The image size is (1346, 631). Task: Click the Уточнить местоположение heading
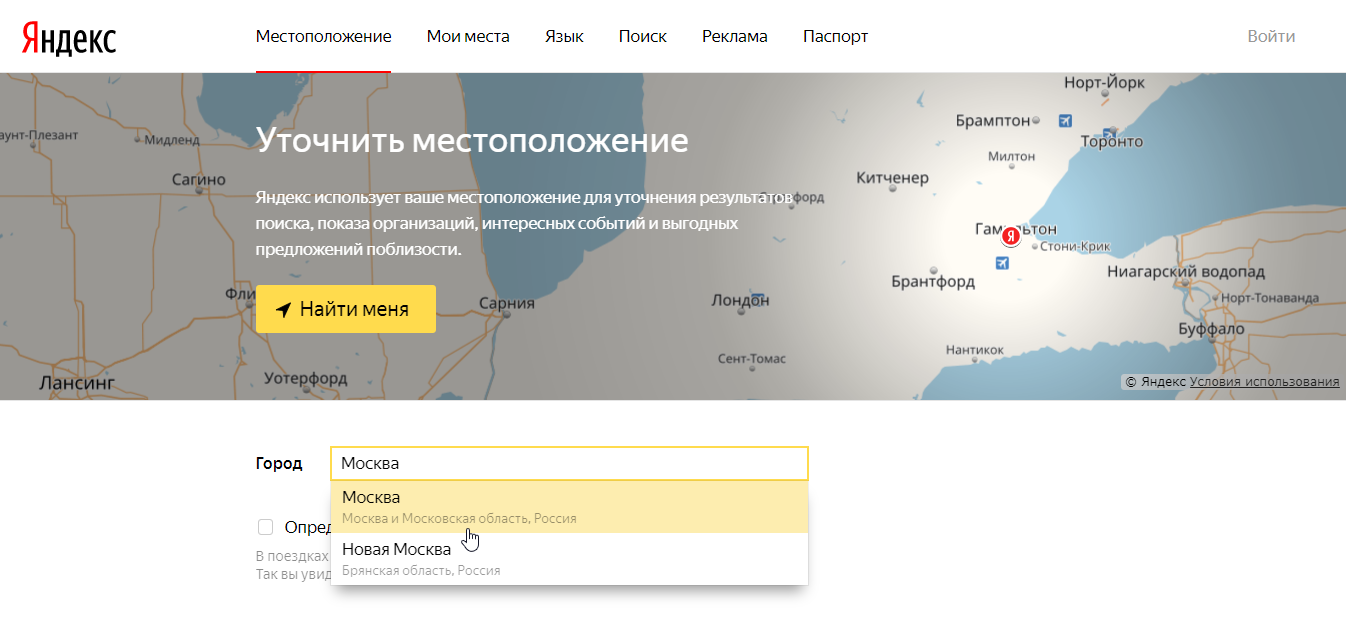472,140
